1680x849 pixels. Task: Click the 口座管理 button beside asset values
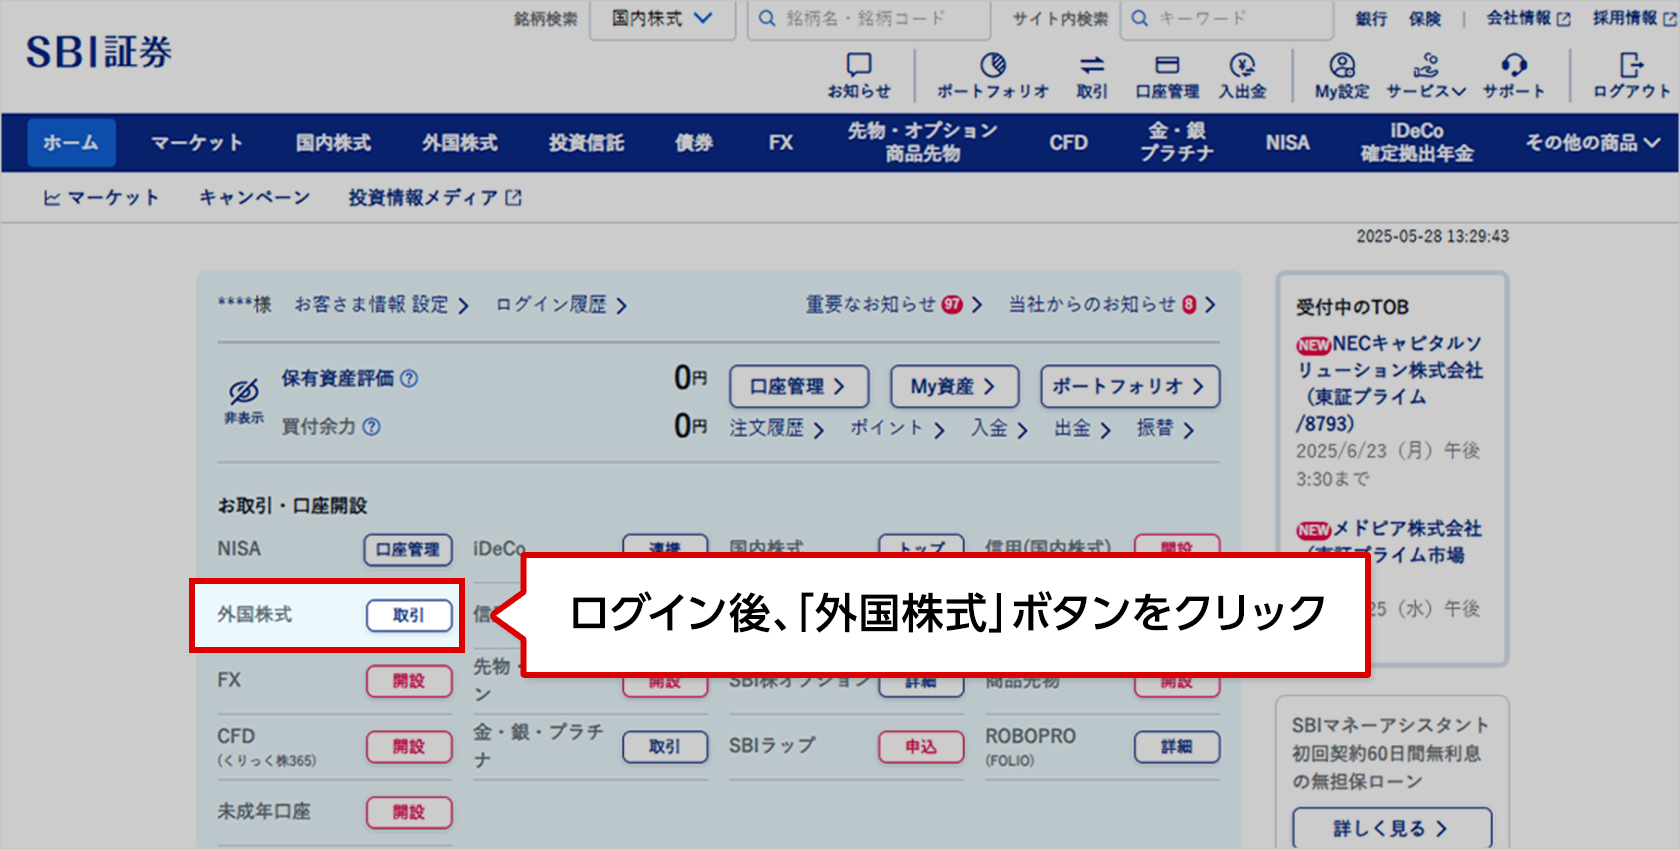799,386
